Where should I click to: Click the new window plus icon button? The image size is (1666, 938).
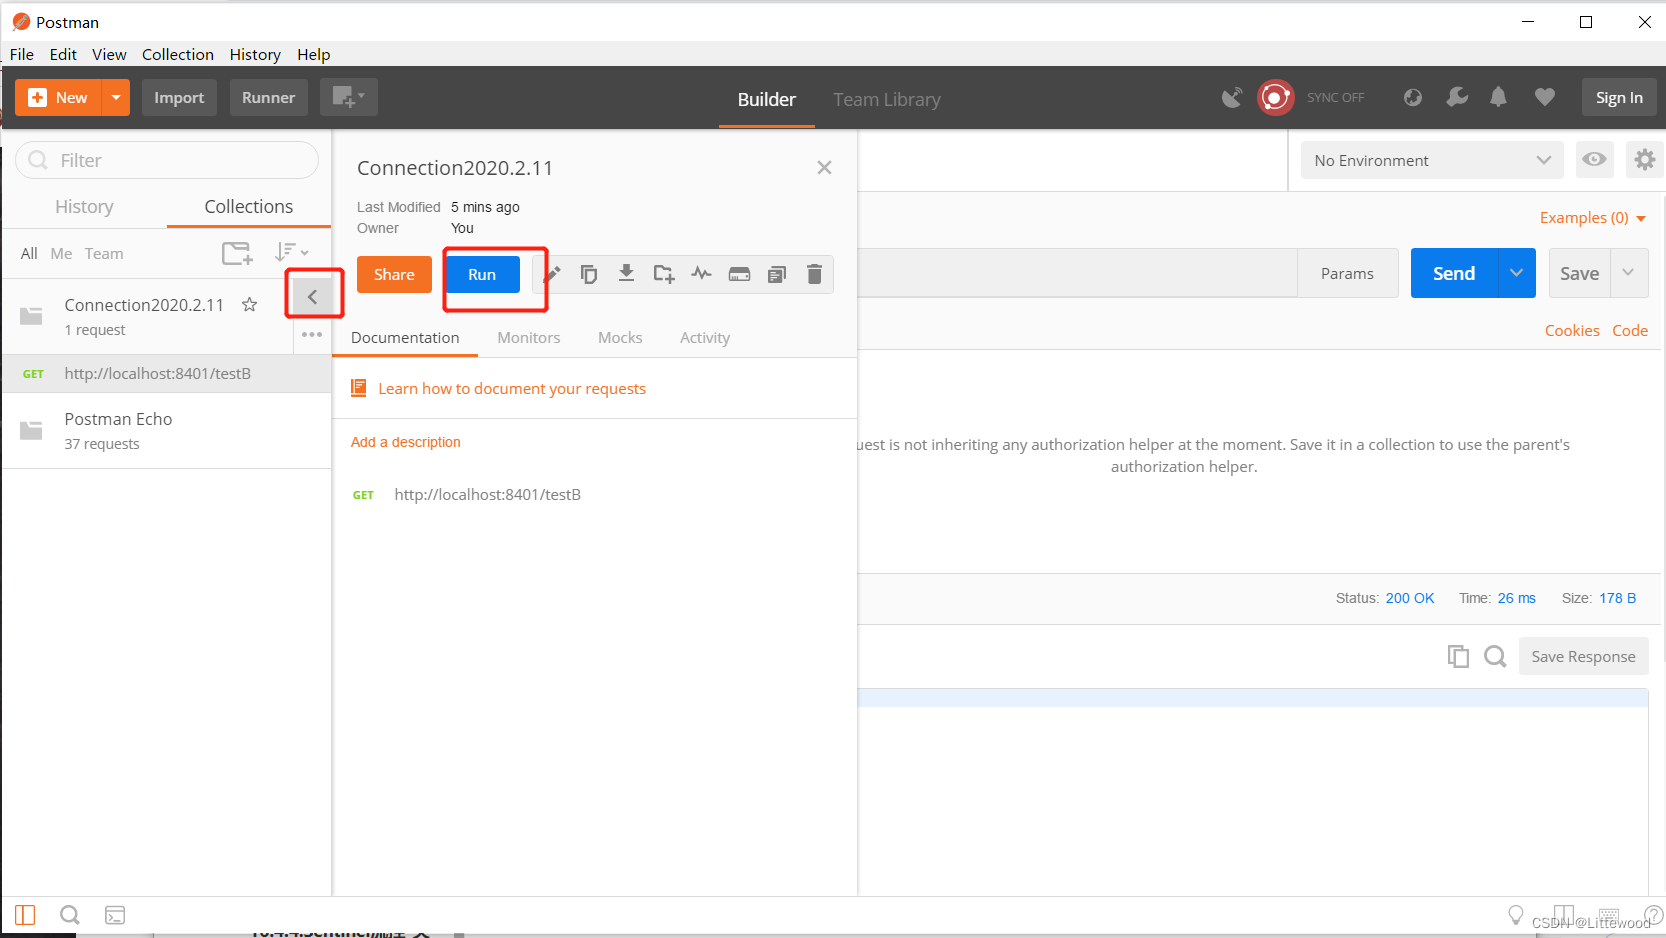tap(348, 97)
